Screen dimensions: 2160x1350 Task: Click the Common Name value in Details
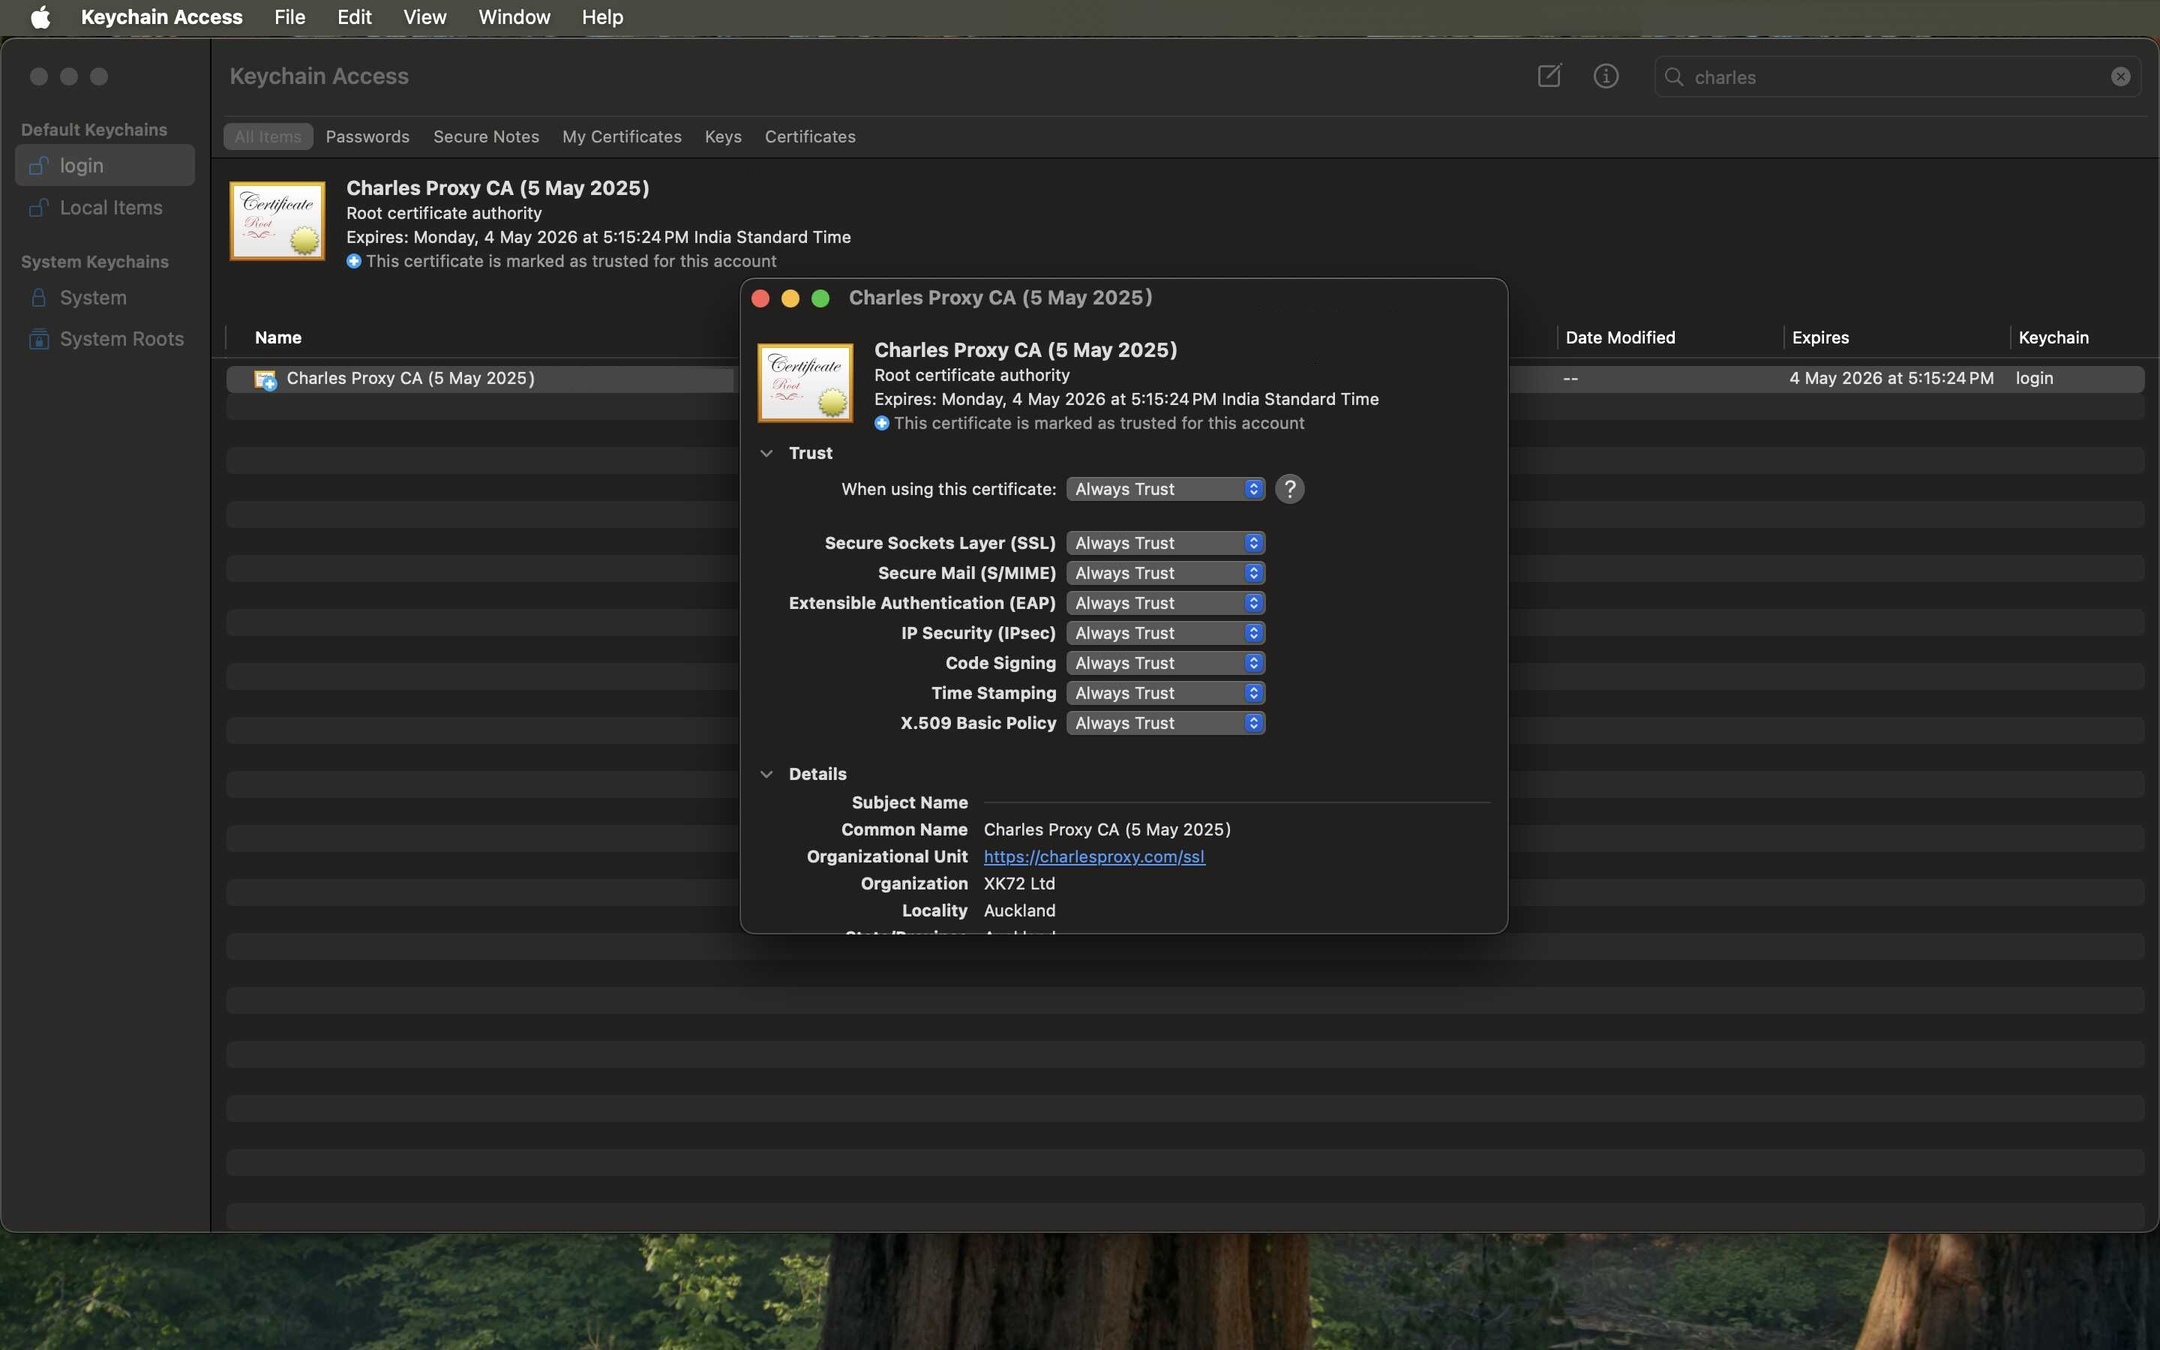[x=1107, y=830]
